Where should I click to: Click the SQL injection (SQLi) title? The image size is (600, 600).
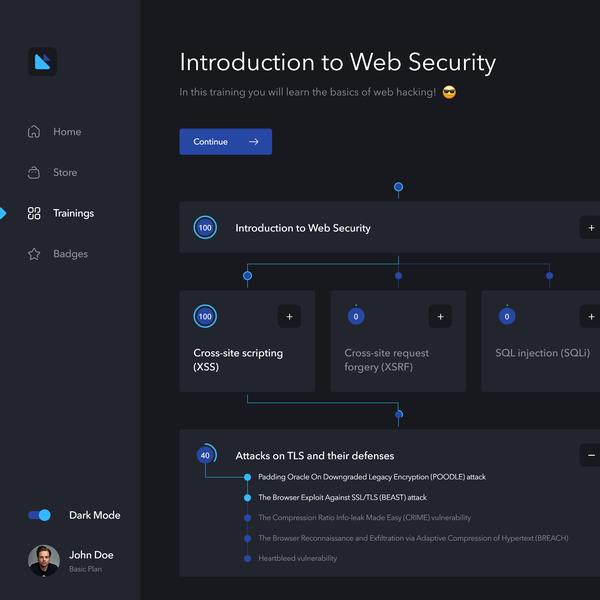point(543,353)
